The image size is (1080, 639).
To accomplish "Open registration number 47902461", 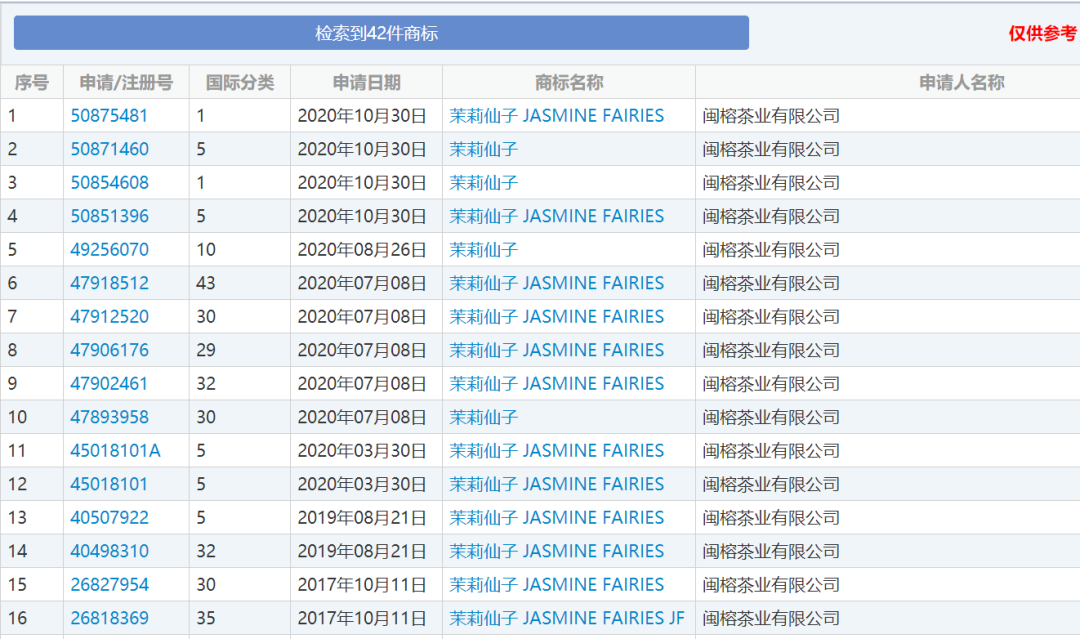I will tap(109, 384).
